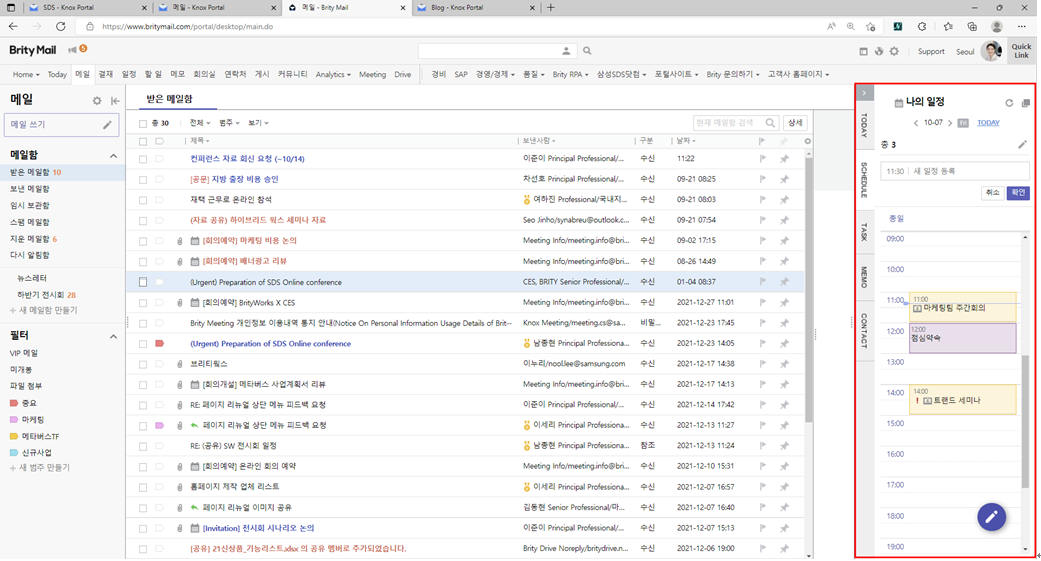Screen dimensions: 1041x561
Task: Open the pop-out window icon in schedule panel
Action: click(1025, 103)
